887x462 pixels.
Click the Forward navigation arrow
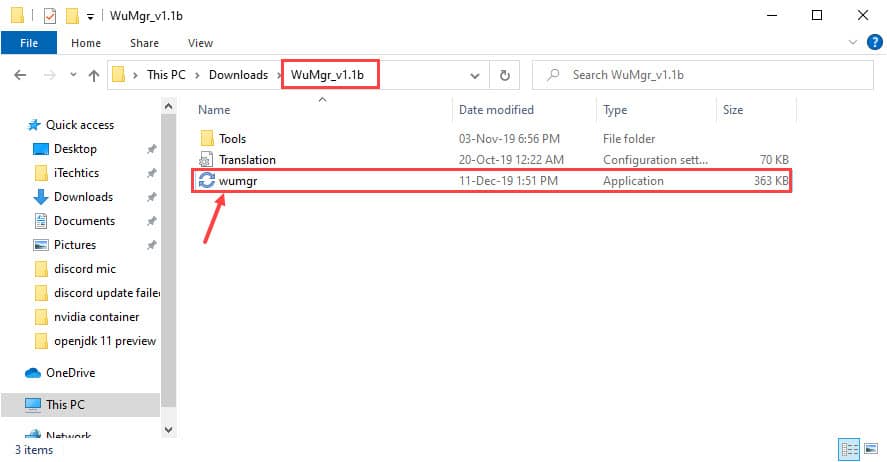(50, 75)
